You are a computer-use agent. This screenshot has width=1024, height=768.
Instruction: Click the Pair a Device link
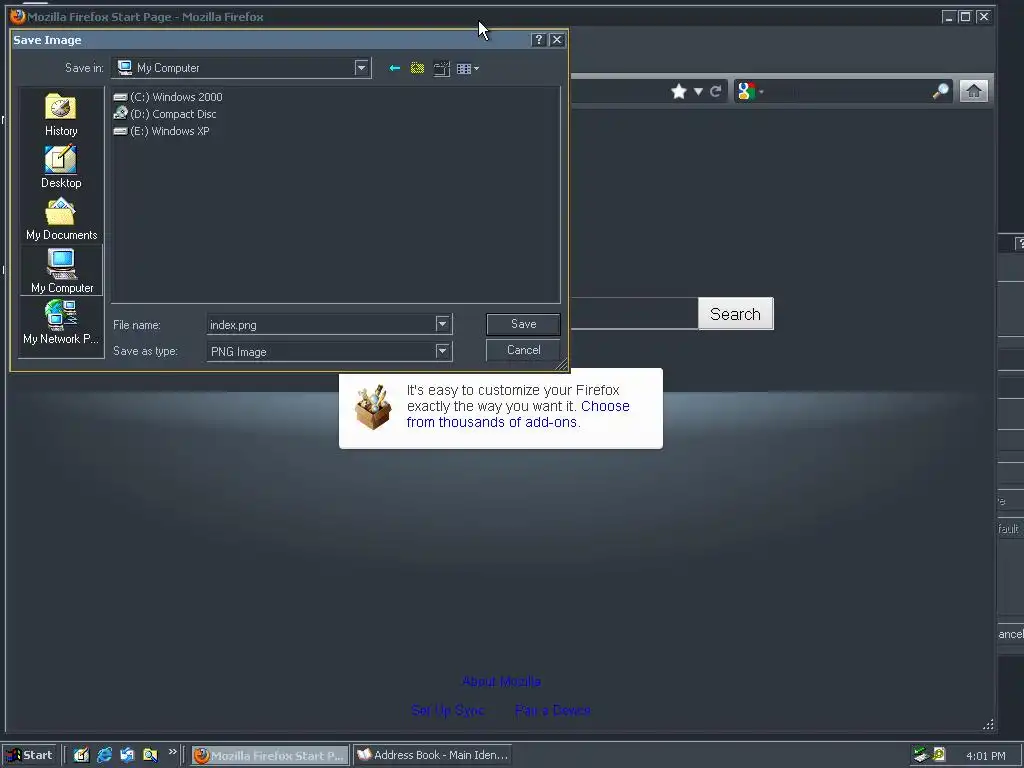click(x=552, y=710)
